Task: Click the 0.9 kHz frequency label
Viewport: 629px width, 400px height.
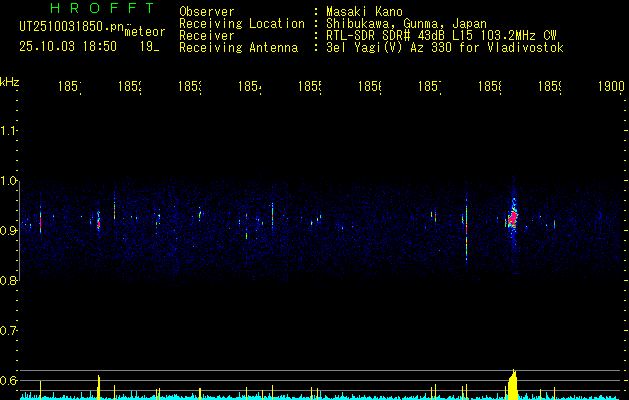Action: click(8, 231)
